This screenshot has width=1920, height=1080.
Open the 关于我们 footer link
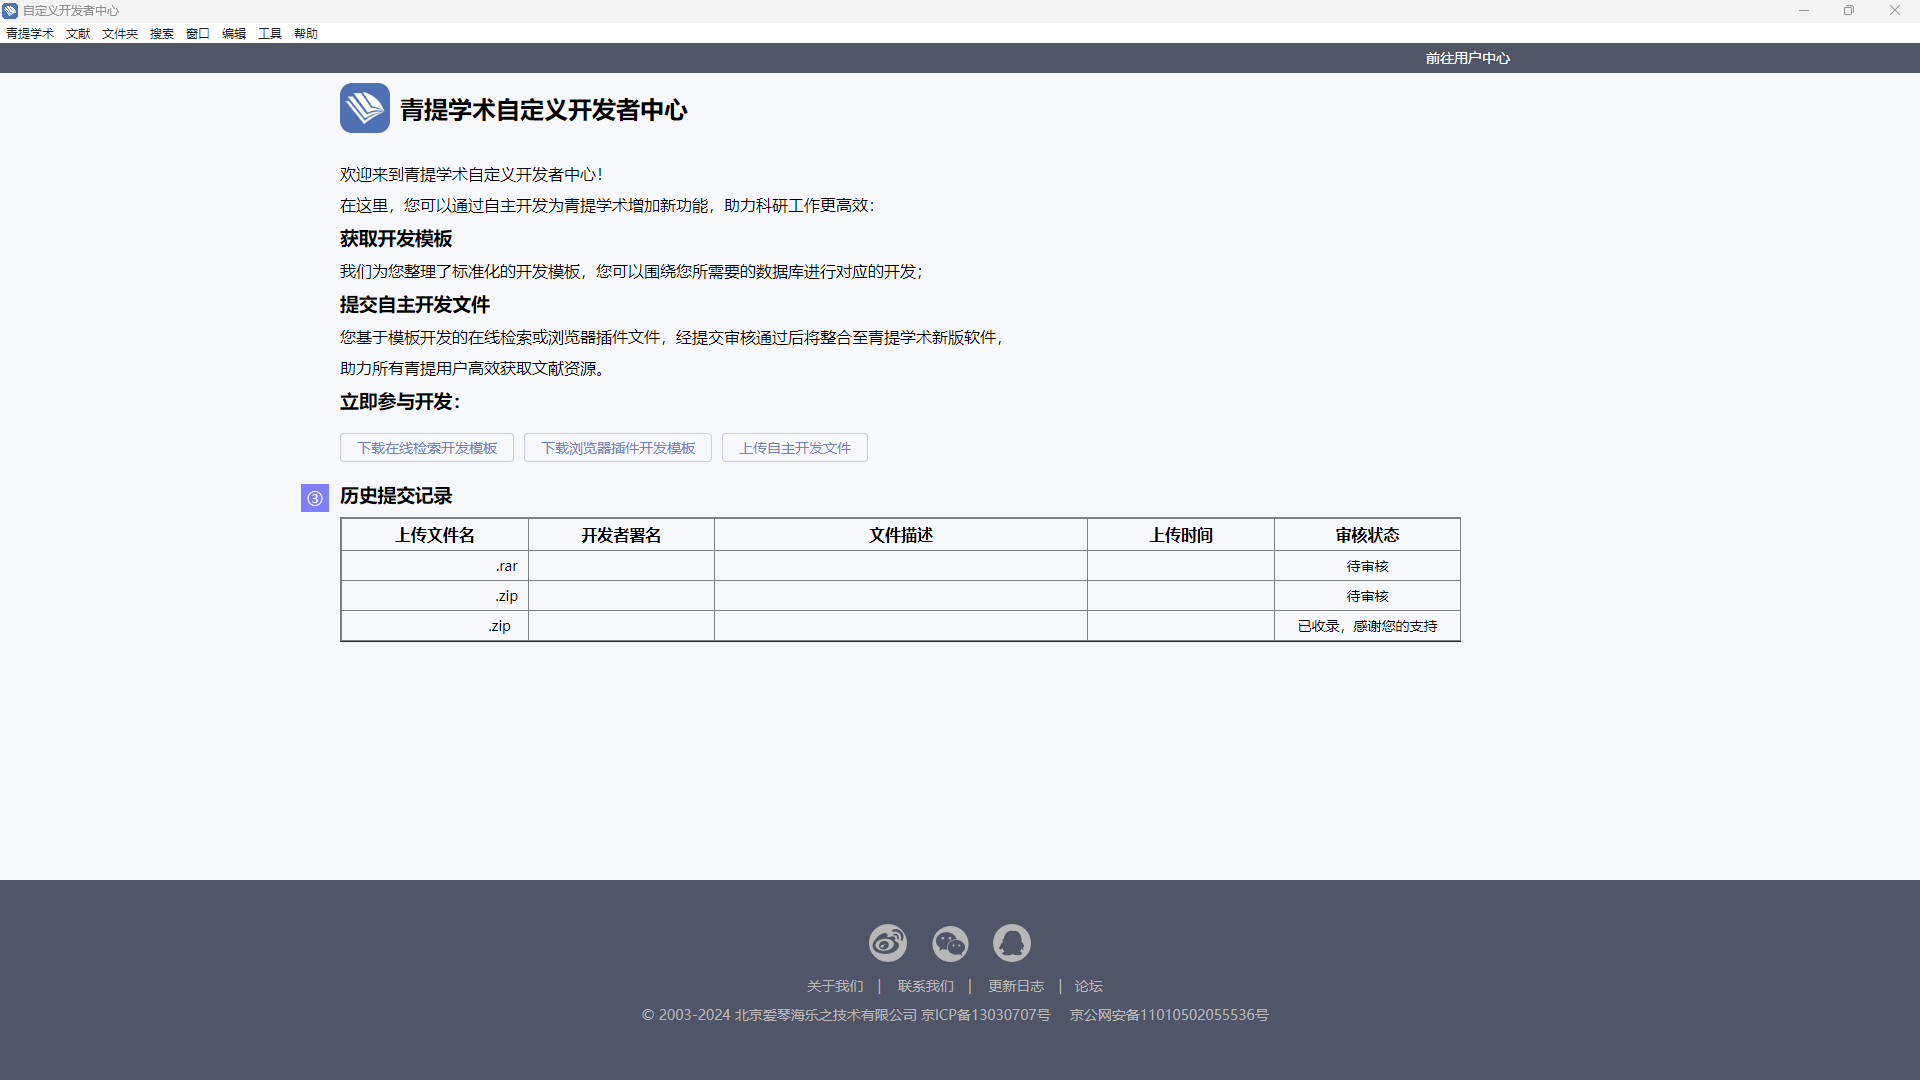click(x=835, y=986)
